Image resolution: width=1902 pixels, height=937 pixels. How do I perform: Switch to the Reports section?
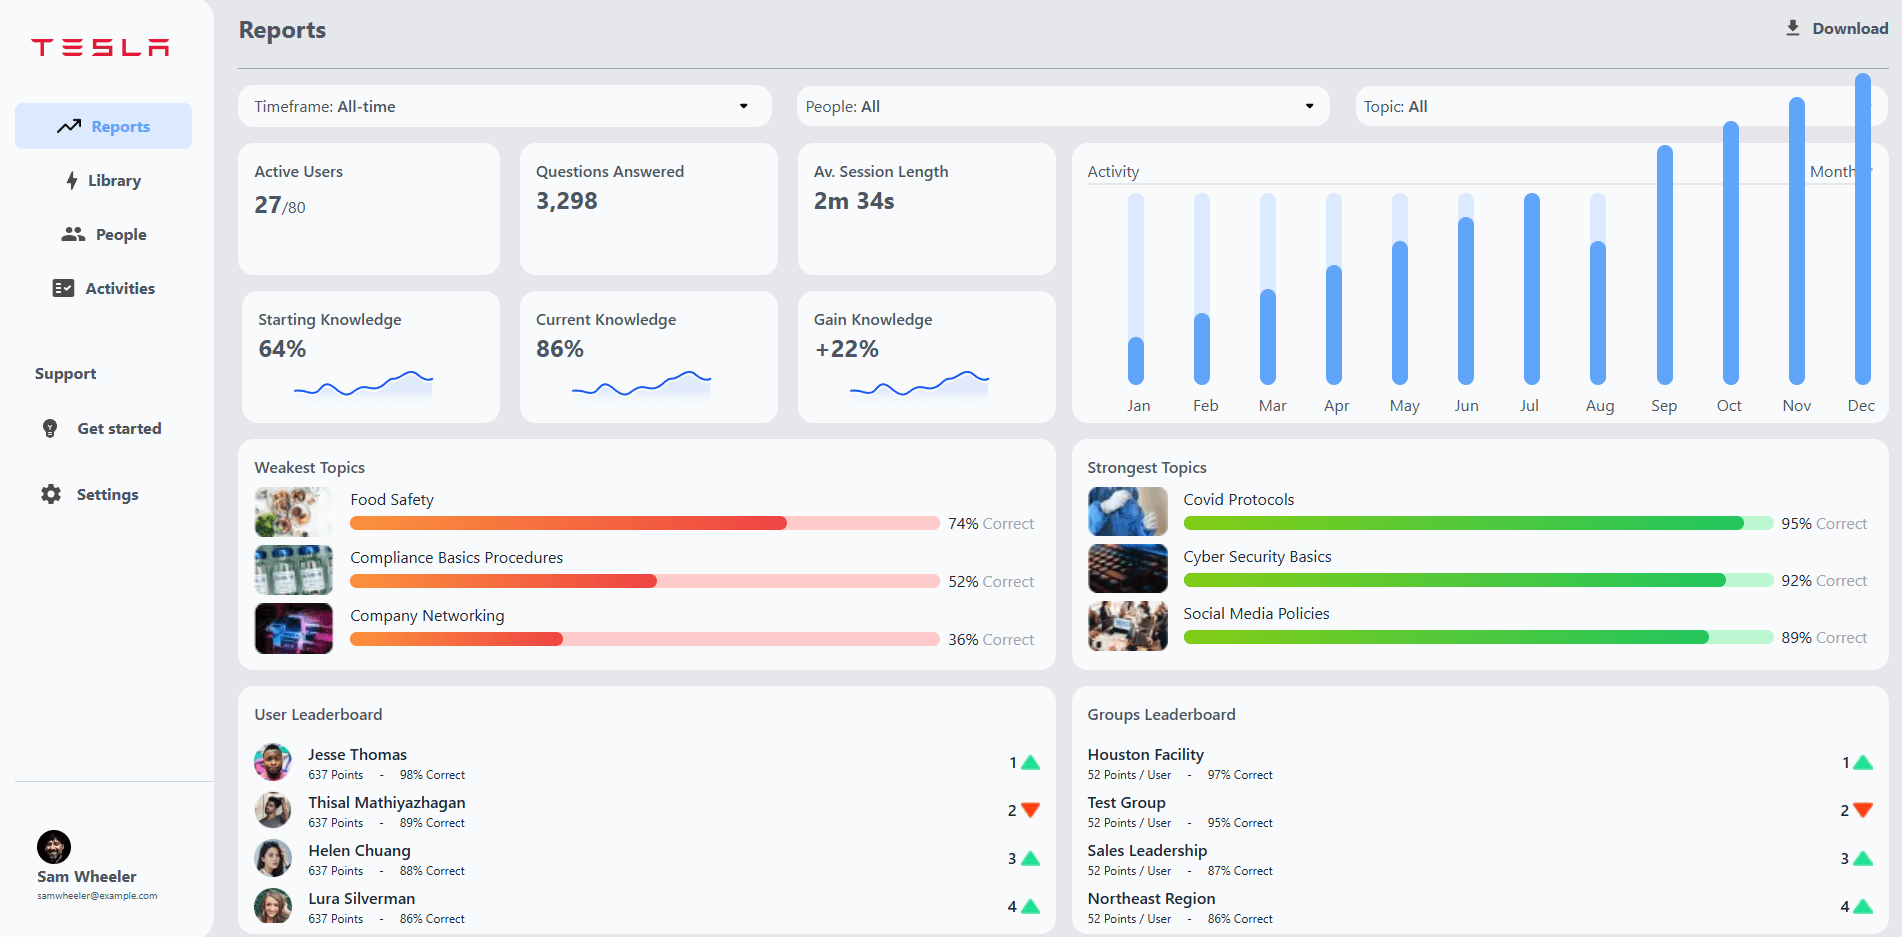pos(119,126)
